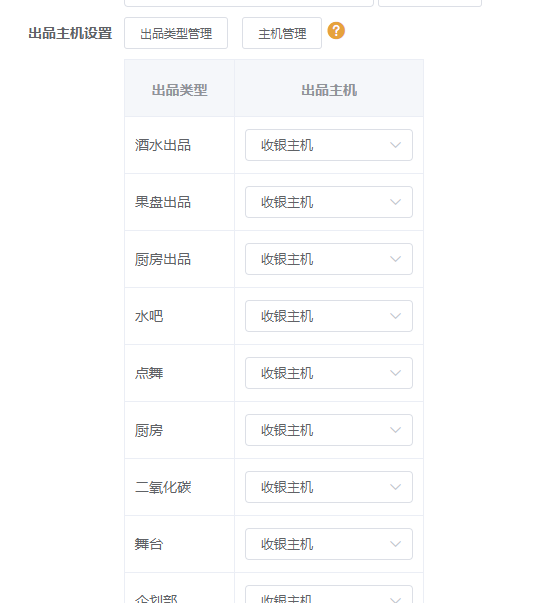Expand host dropdown for 舞台
The image size is (535, 603).
(329, 544)
